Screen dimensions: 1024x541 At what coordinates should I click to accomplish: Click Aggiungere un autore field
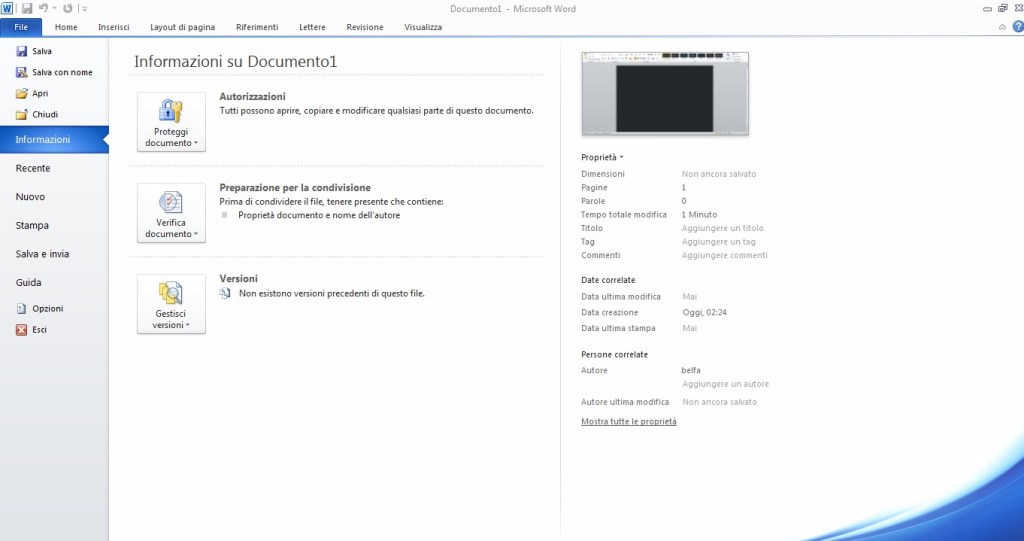point(726,384)
